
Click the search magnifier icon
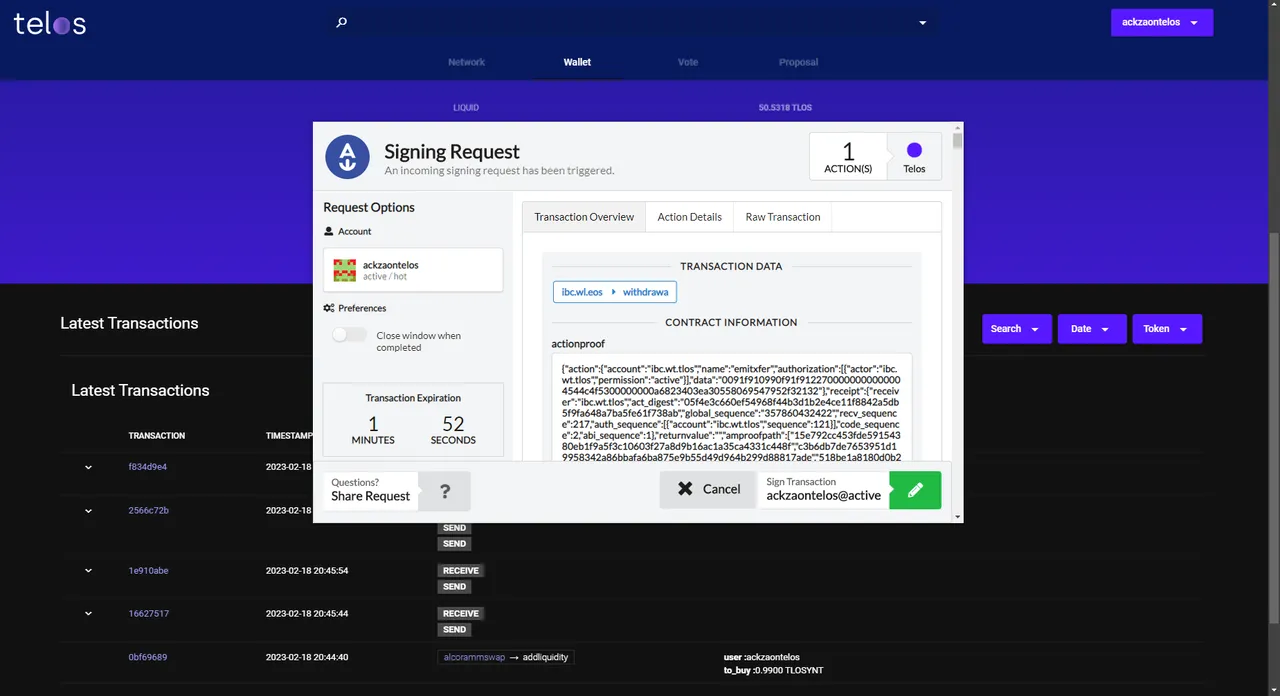tap(341, 22)
